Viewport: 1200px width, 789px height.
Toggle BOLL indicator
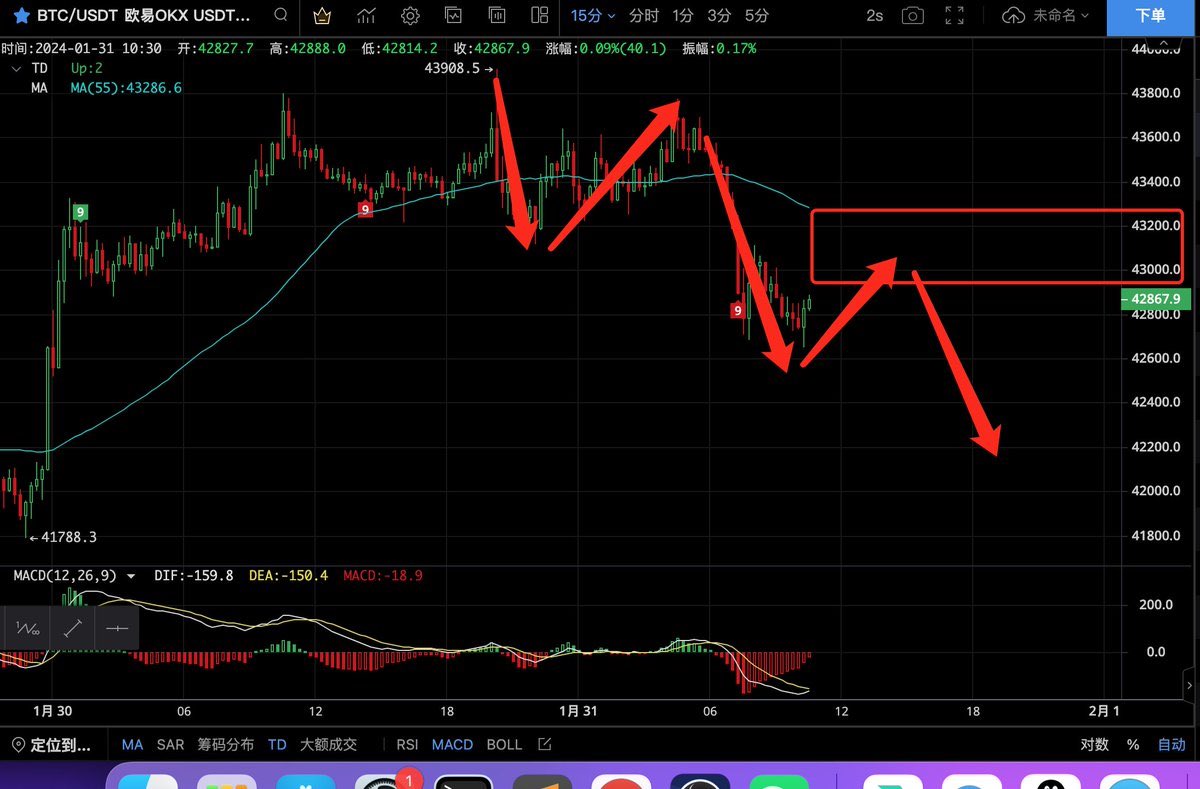[x=504, y=745]
